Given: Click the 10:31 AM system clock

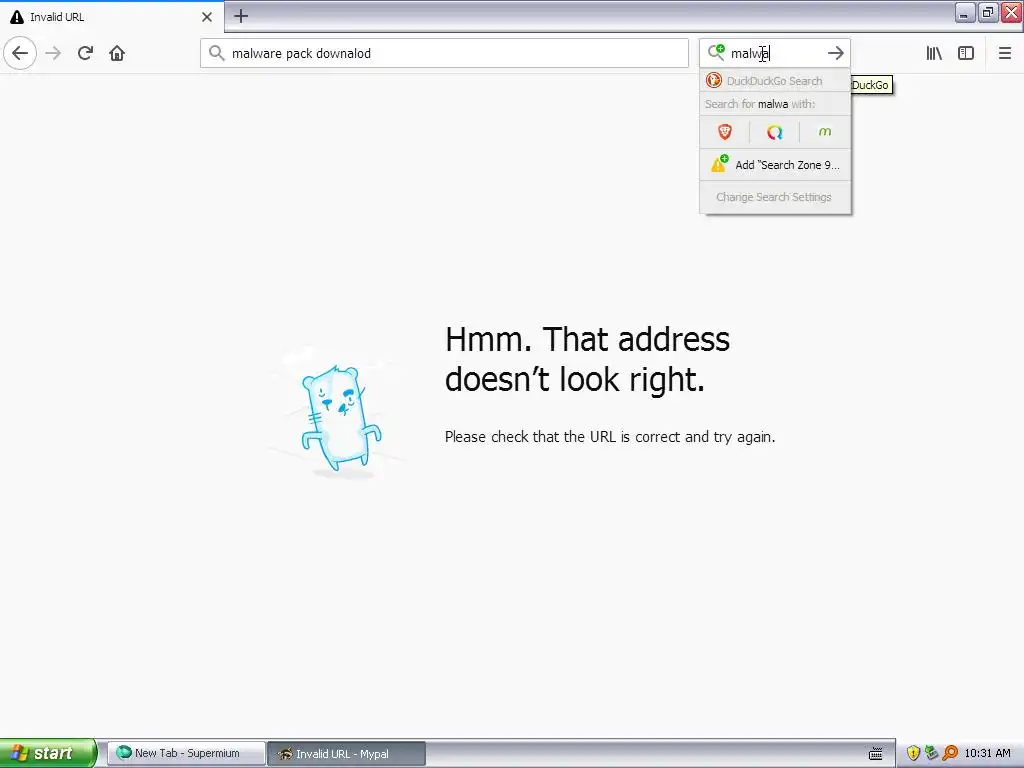Looking at the screenshot, I should click(987, 753).
